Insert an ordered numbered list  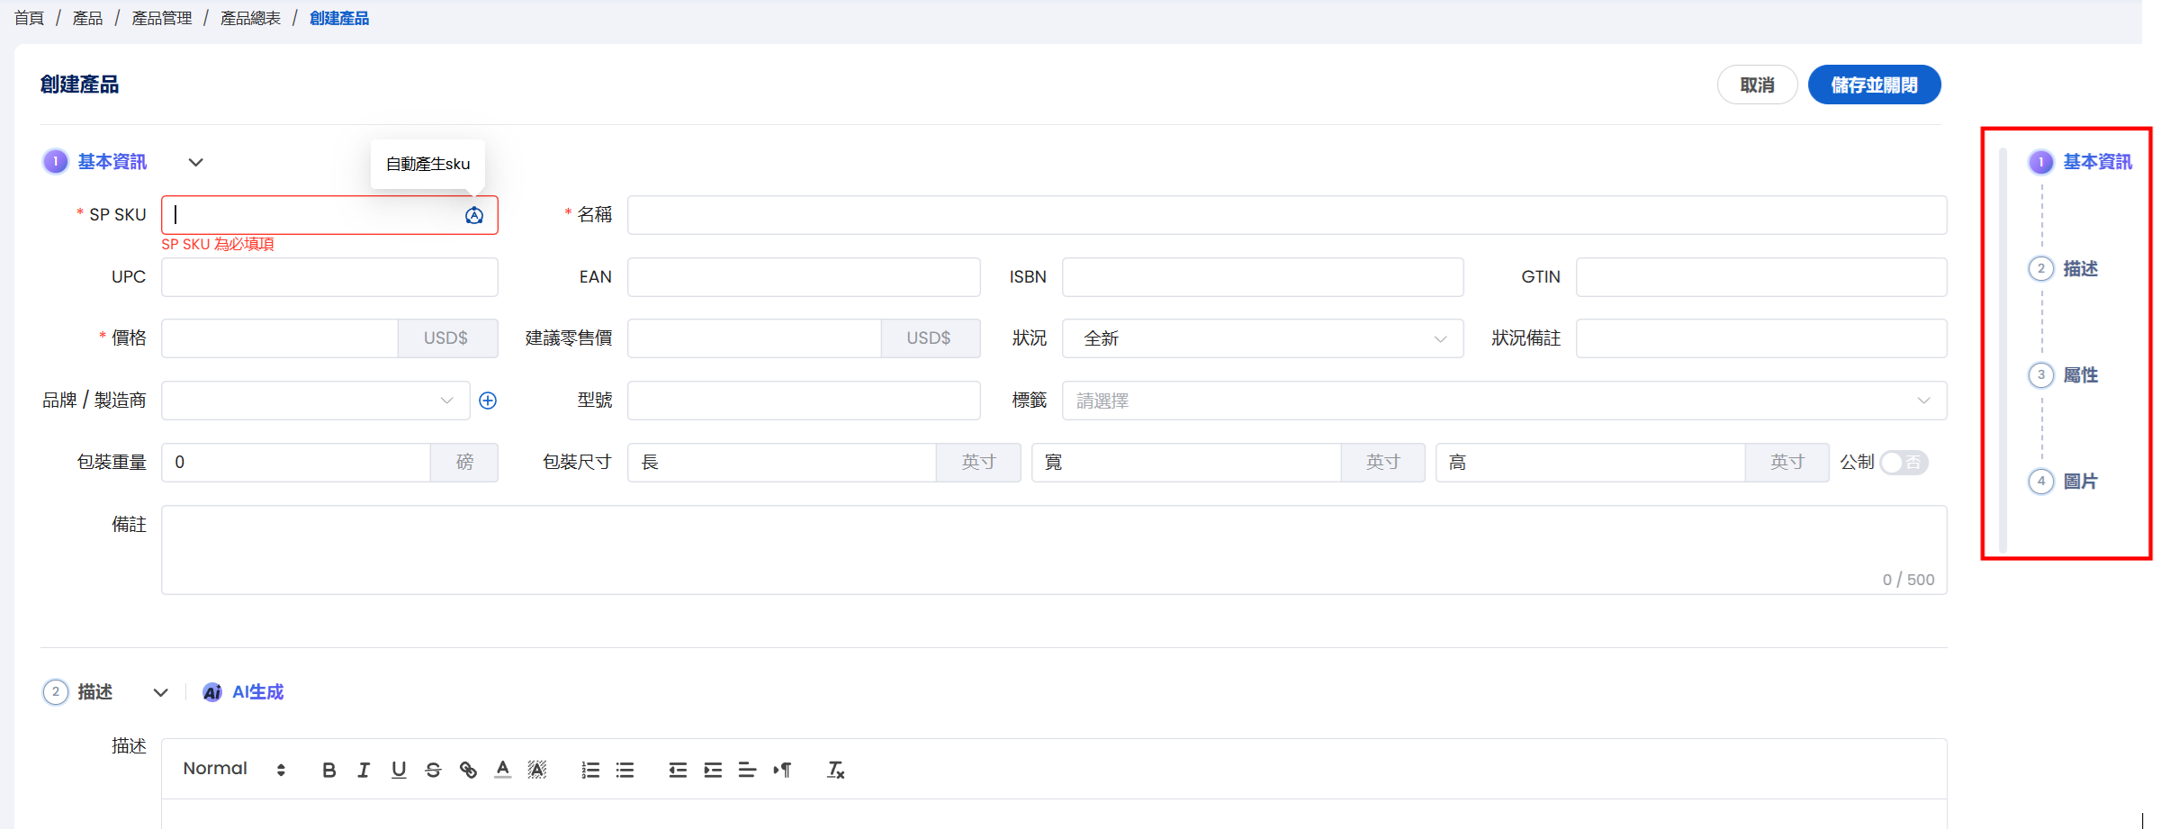point(590,770)
